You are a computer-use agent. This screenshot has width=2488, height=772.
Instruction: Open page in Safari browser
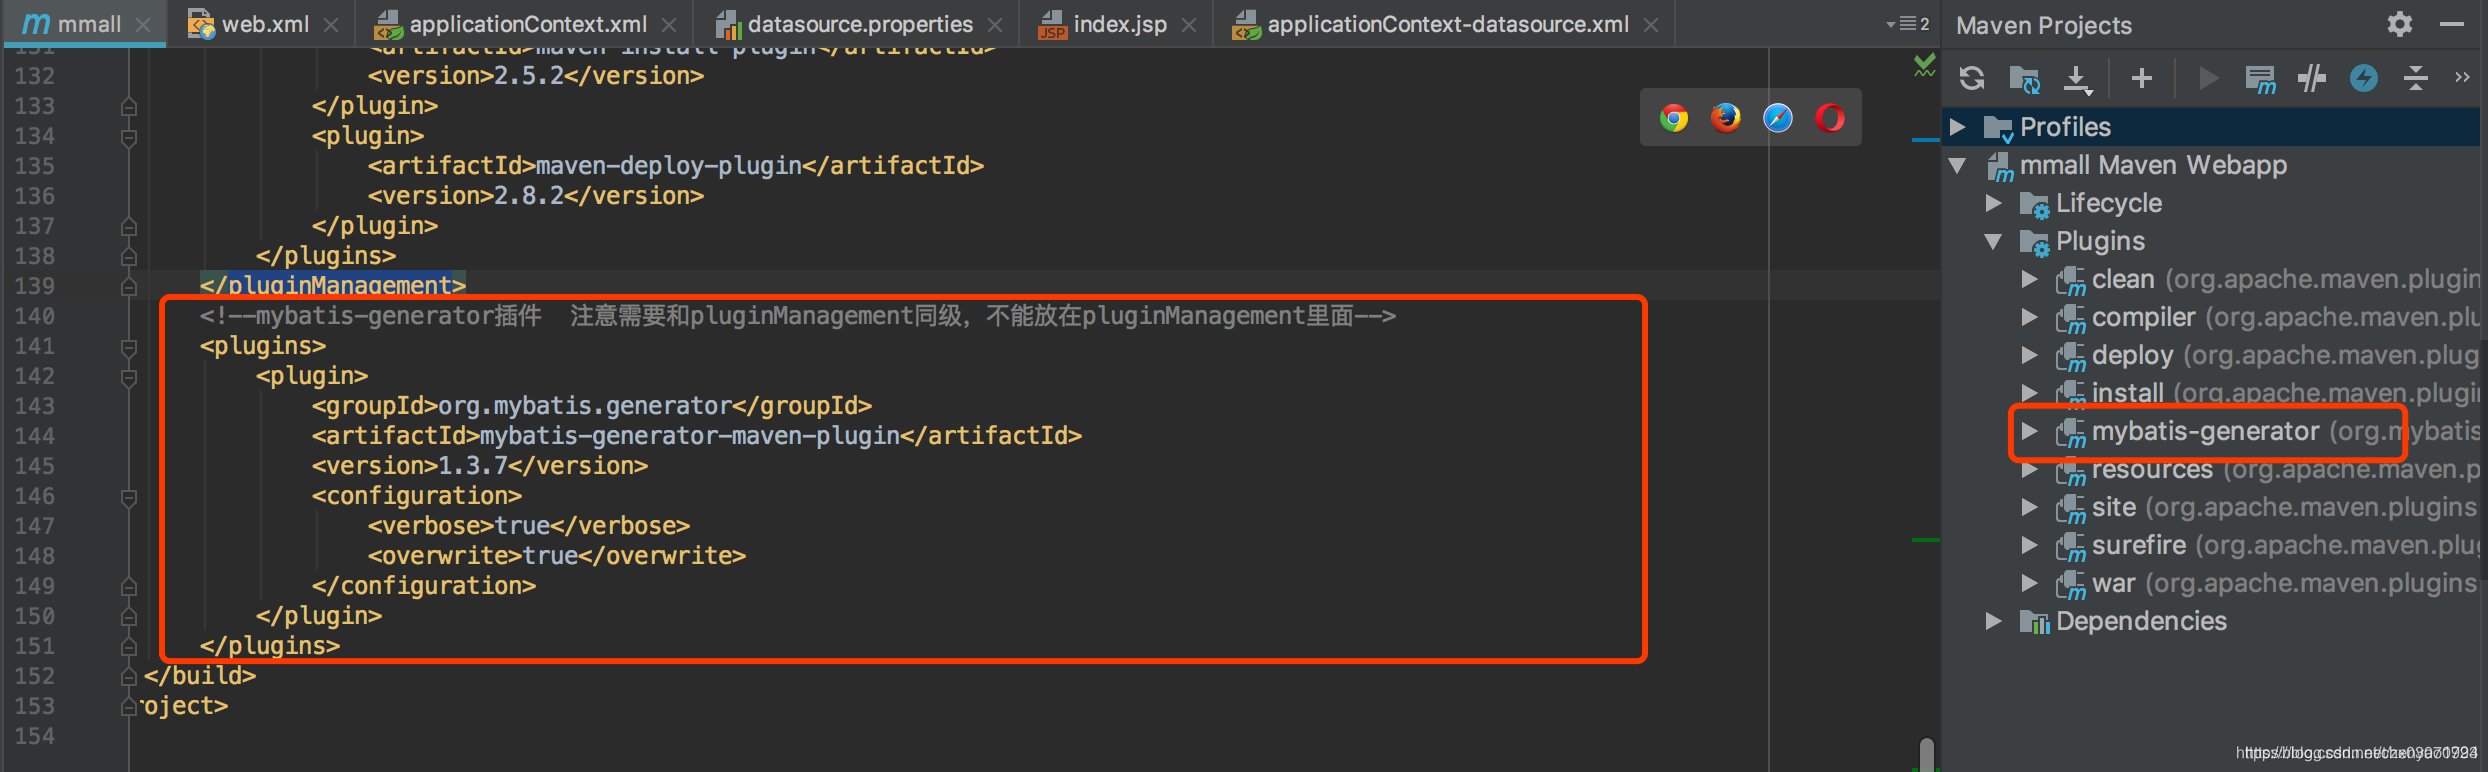click(1778, 118)
